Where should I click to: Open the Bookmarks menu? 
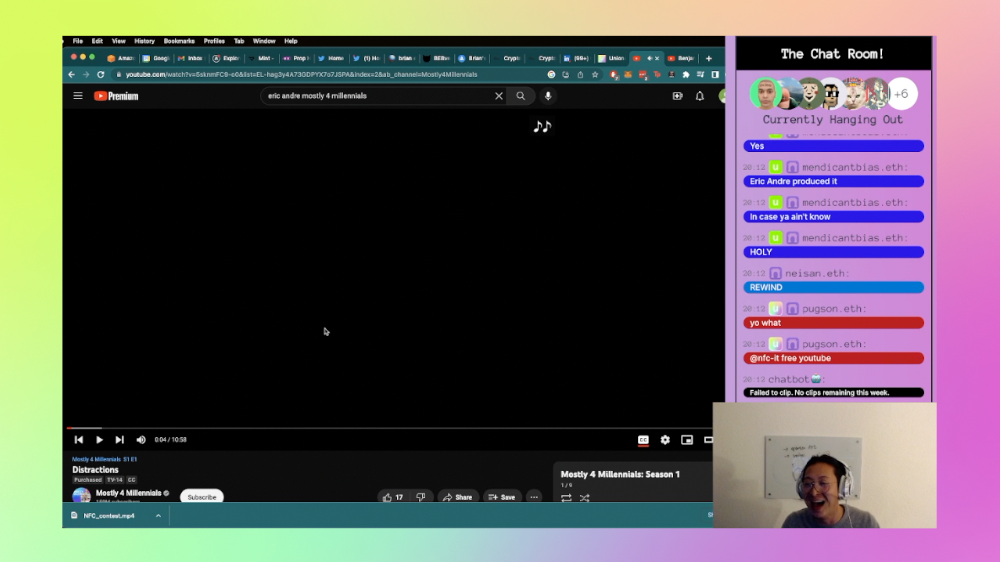click(179, 41)
